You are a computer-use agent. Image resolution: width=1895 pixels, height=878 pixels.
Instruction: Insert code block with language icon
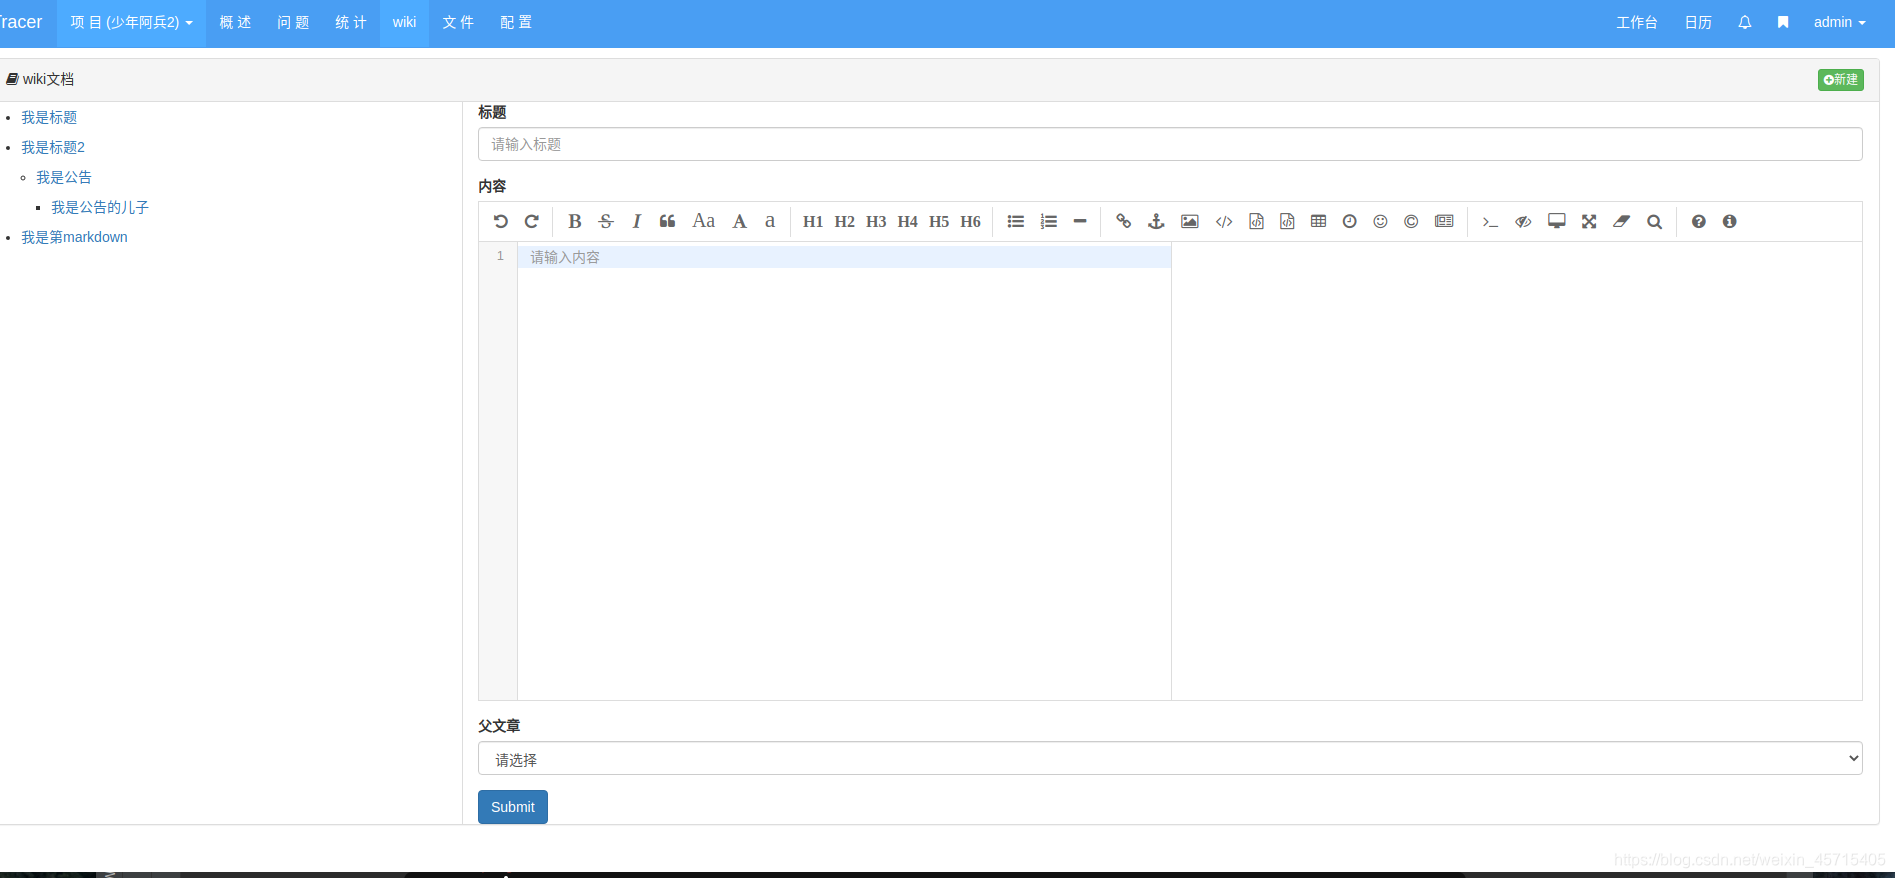point(1288,222)
